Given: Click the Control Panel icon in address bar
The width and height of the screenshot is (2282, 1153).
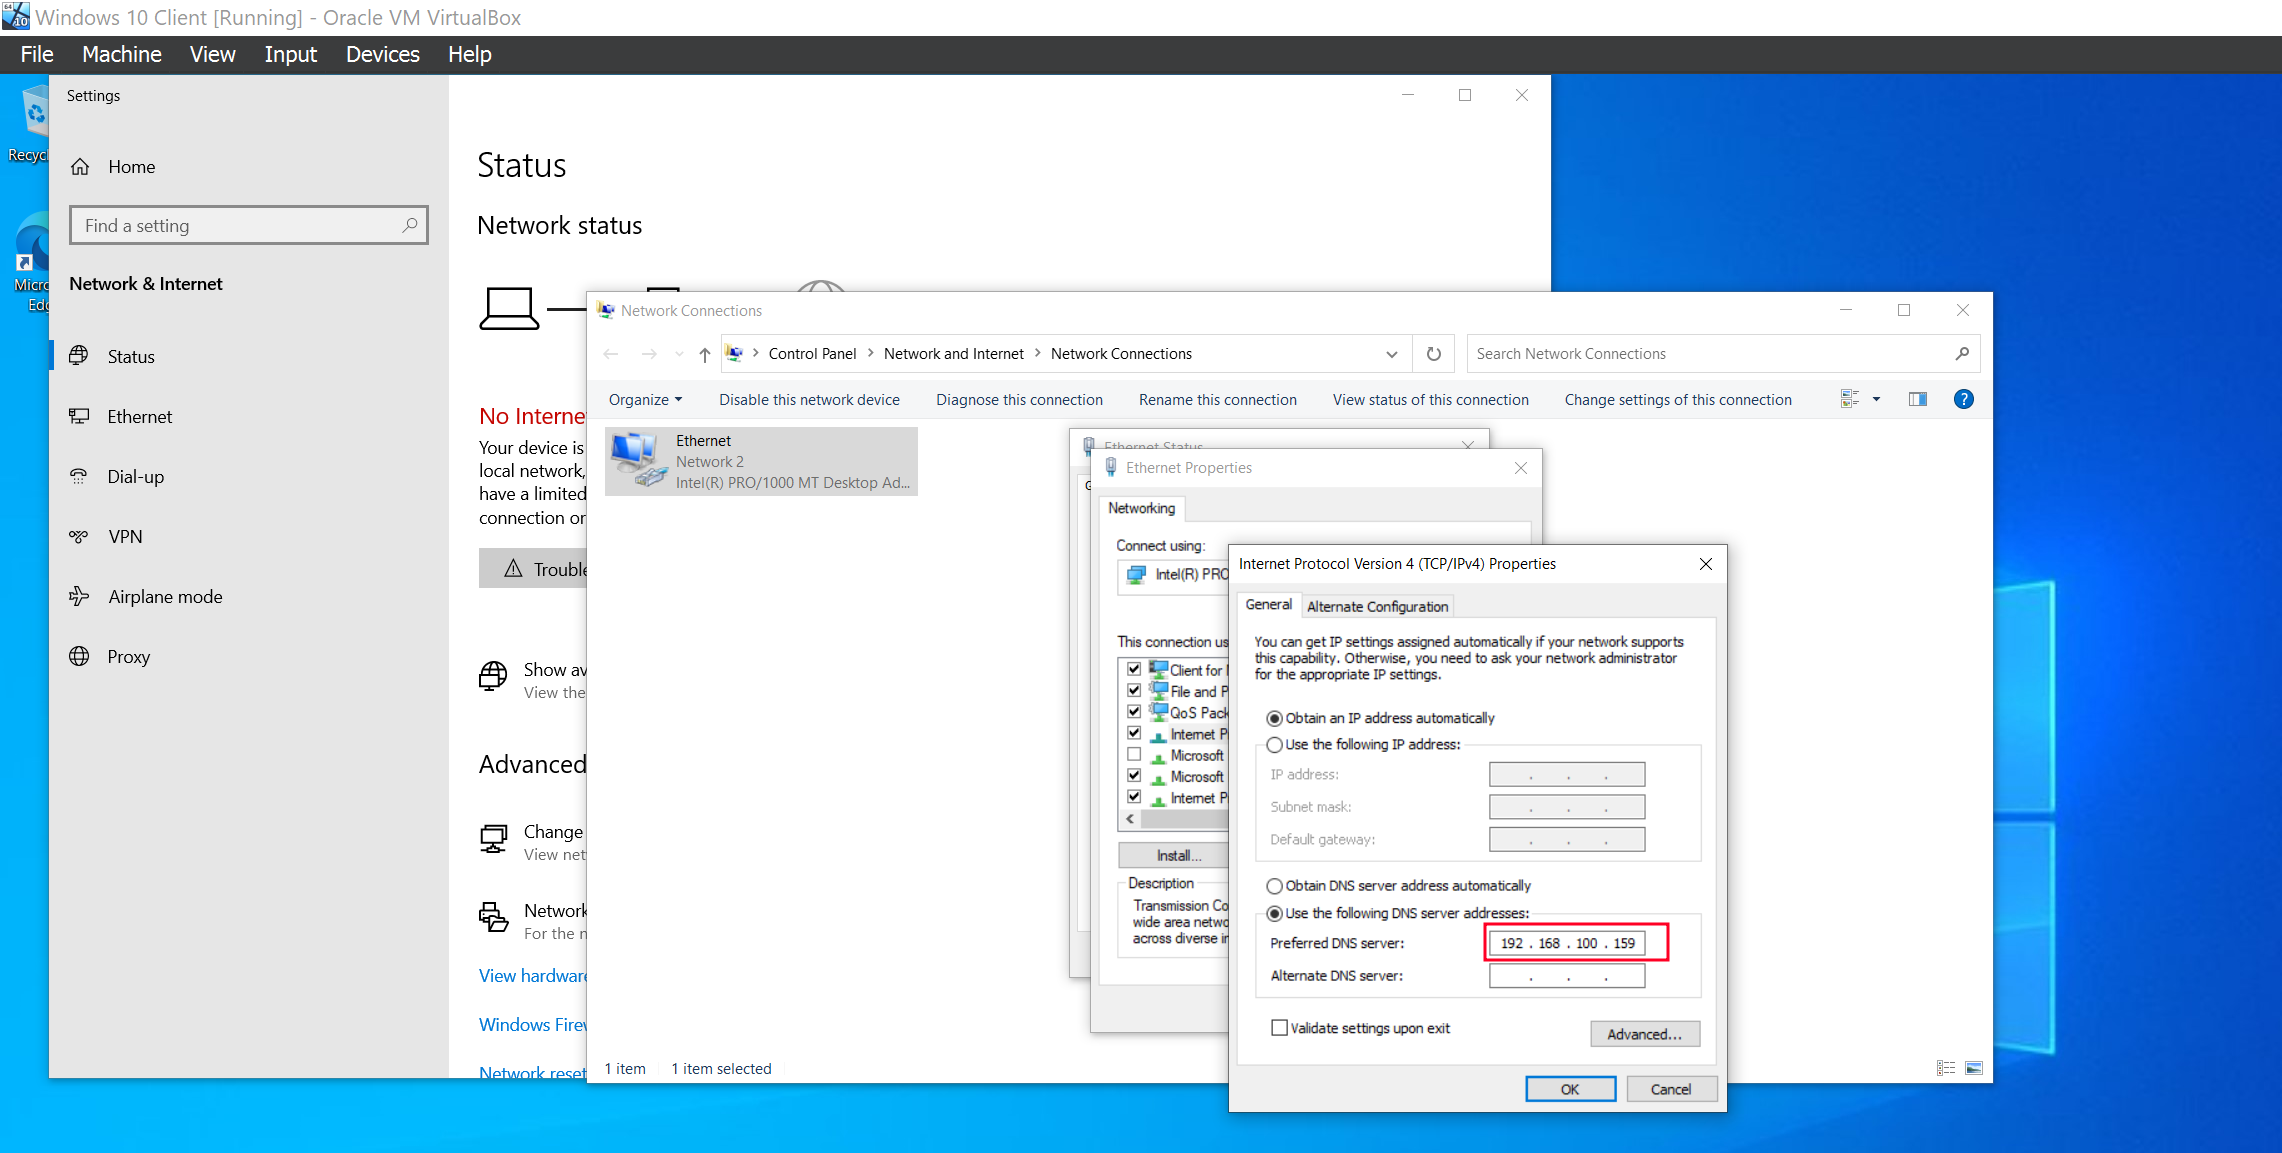Looking at the screenshot, I should click(x=735, y=354).
